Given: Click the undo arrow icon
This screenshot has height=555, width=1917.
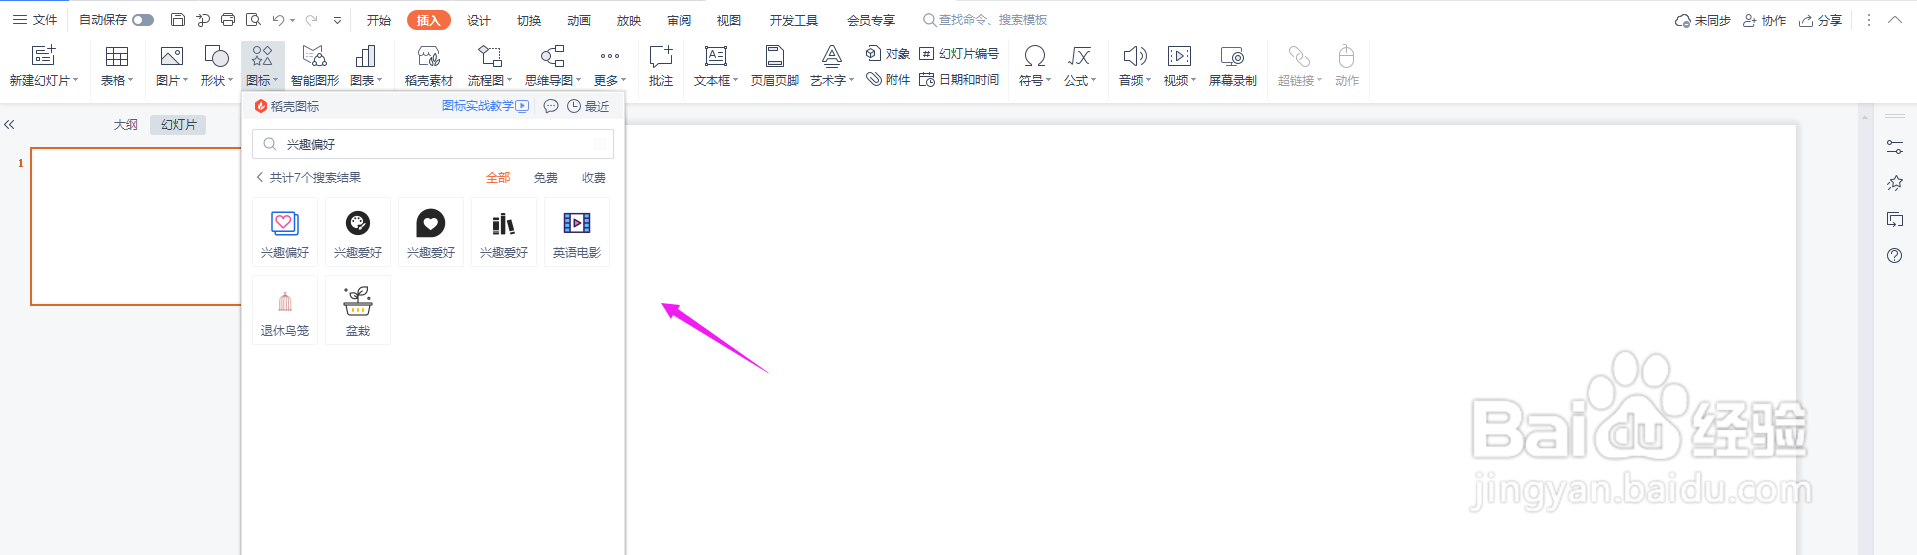Looking at the screenshot, I should (x=279, y=20).
